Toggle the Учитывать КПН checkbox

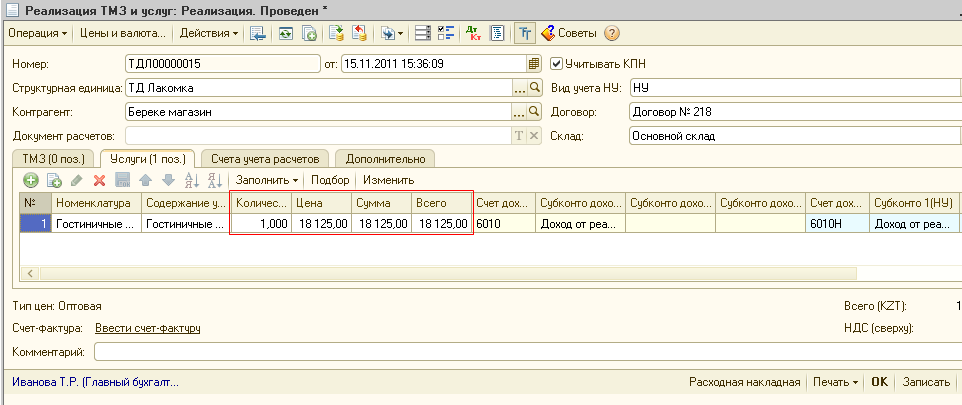[x=558, y=63]
